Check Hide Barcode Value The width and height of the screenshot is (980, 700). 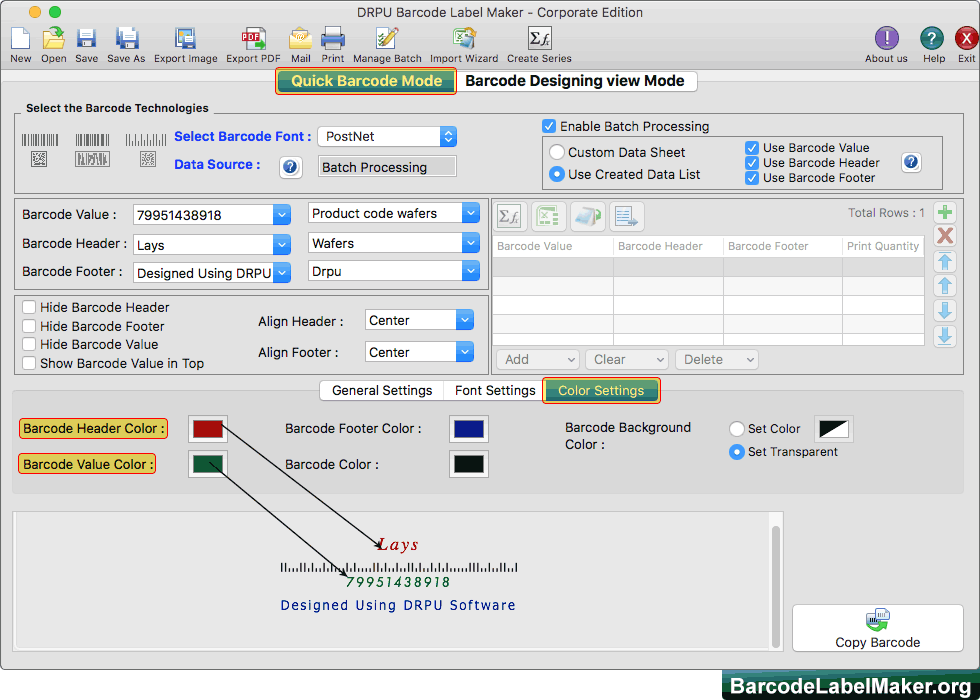pyautogui.click(x=29, y=344)
